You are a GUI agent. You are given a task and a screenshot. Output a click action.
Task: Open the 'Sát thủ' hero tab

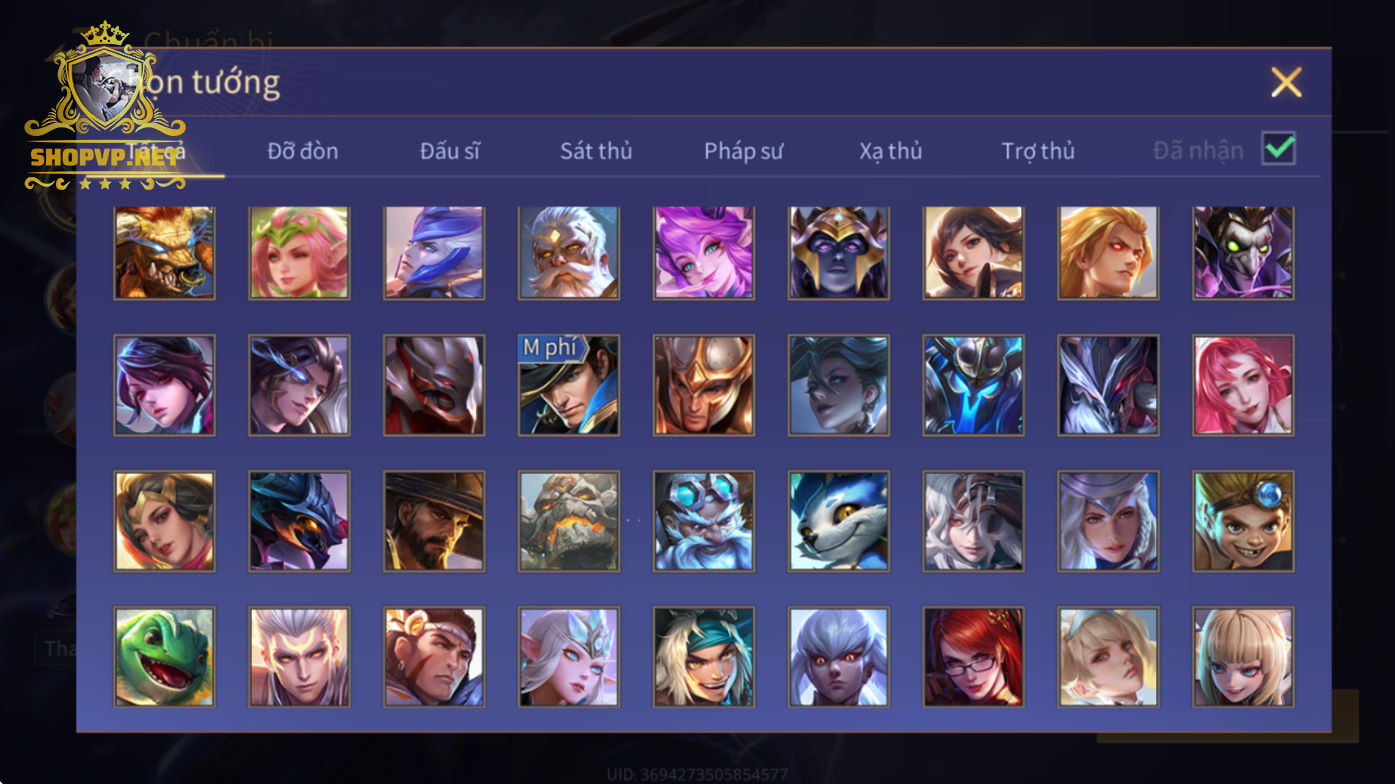[x=596, y=151]
